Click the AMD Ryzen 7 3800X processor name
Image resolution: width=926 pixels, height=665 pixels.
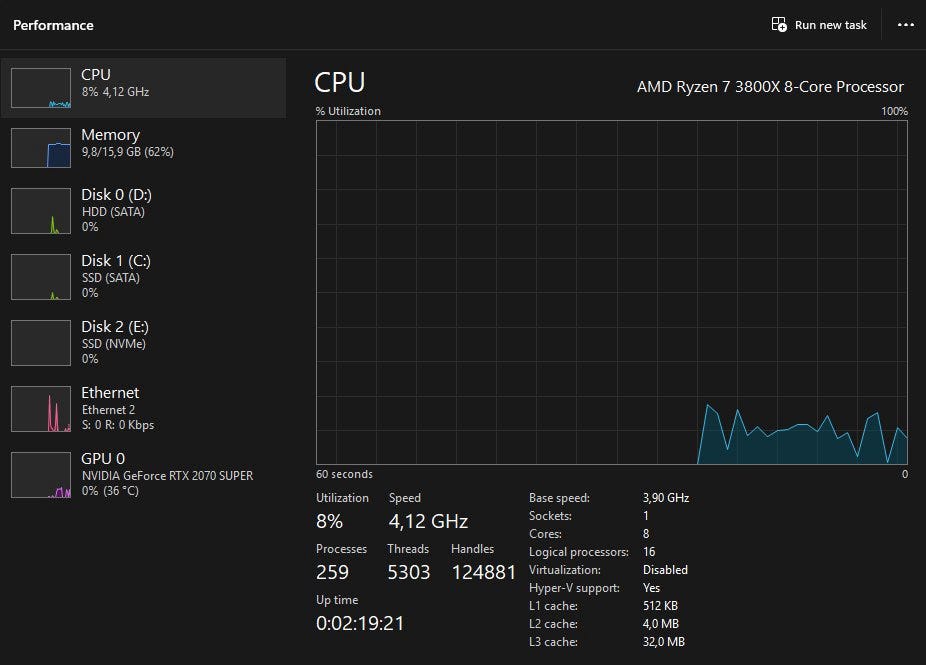pyautogui.click(x=770, y=87)
